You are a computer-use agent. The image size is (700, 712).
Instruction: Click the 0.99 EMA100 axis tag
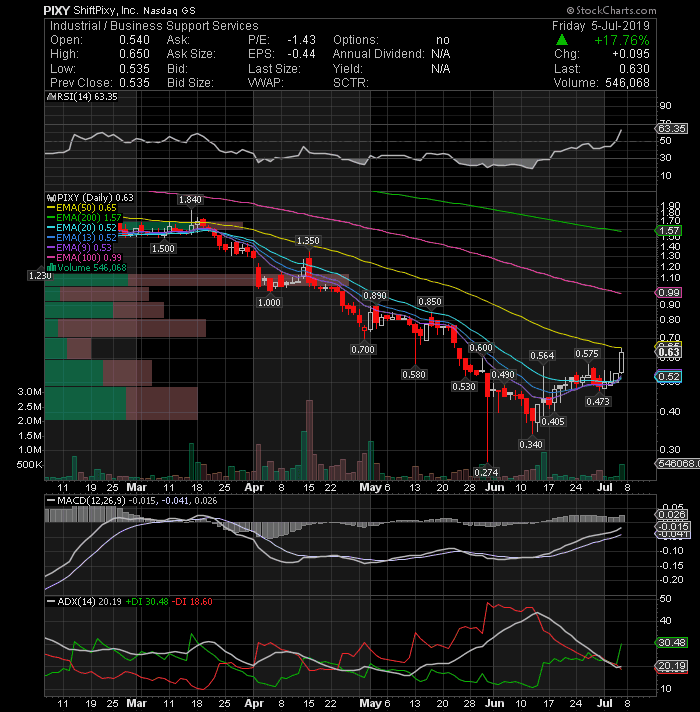tap(668, 293)
